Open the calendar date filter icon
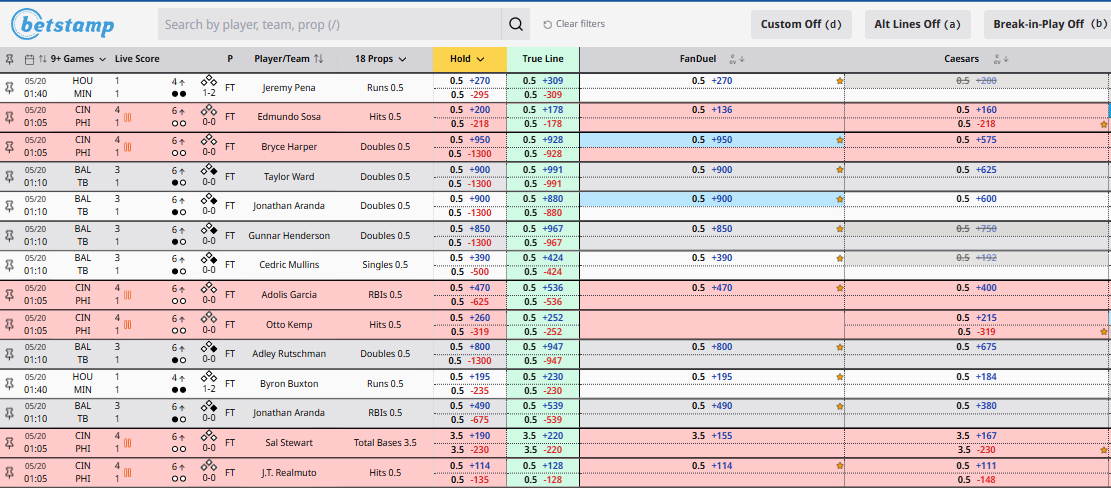 click(29, 59)
